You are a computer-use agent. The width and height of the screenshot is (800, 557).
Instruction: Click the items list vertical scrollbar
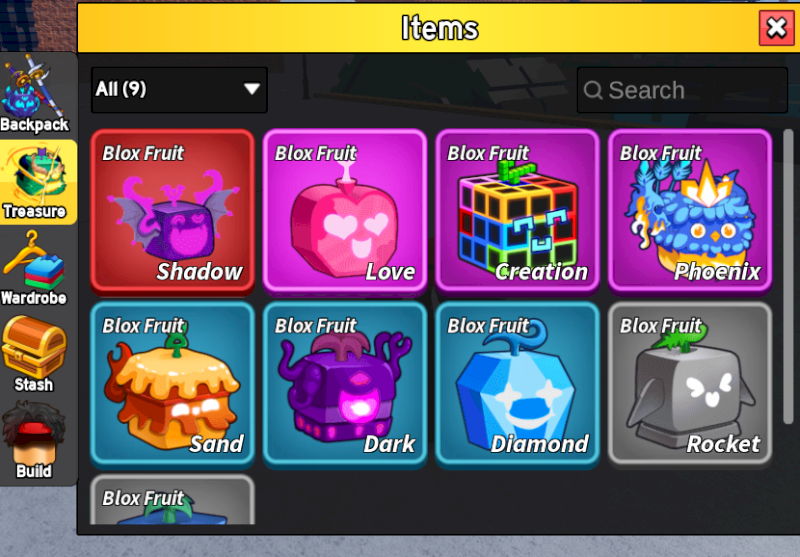[x=788, y=275]
